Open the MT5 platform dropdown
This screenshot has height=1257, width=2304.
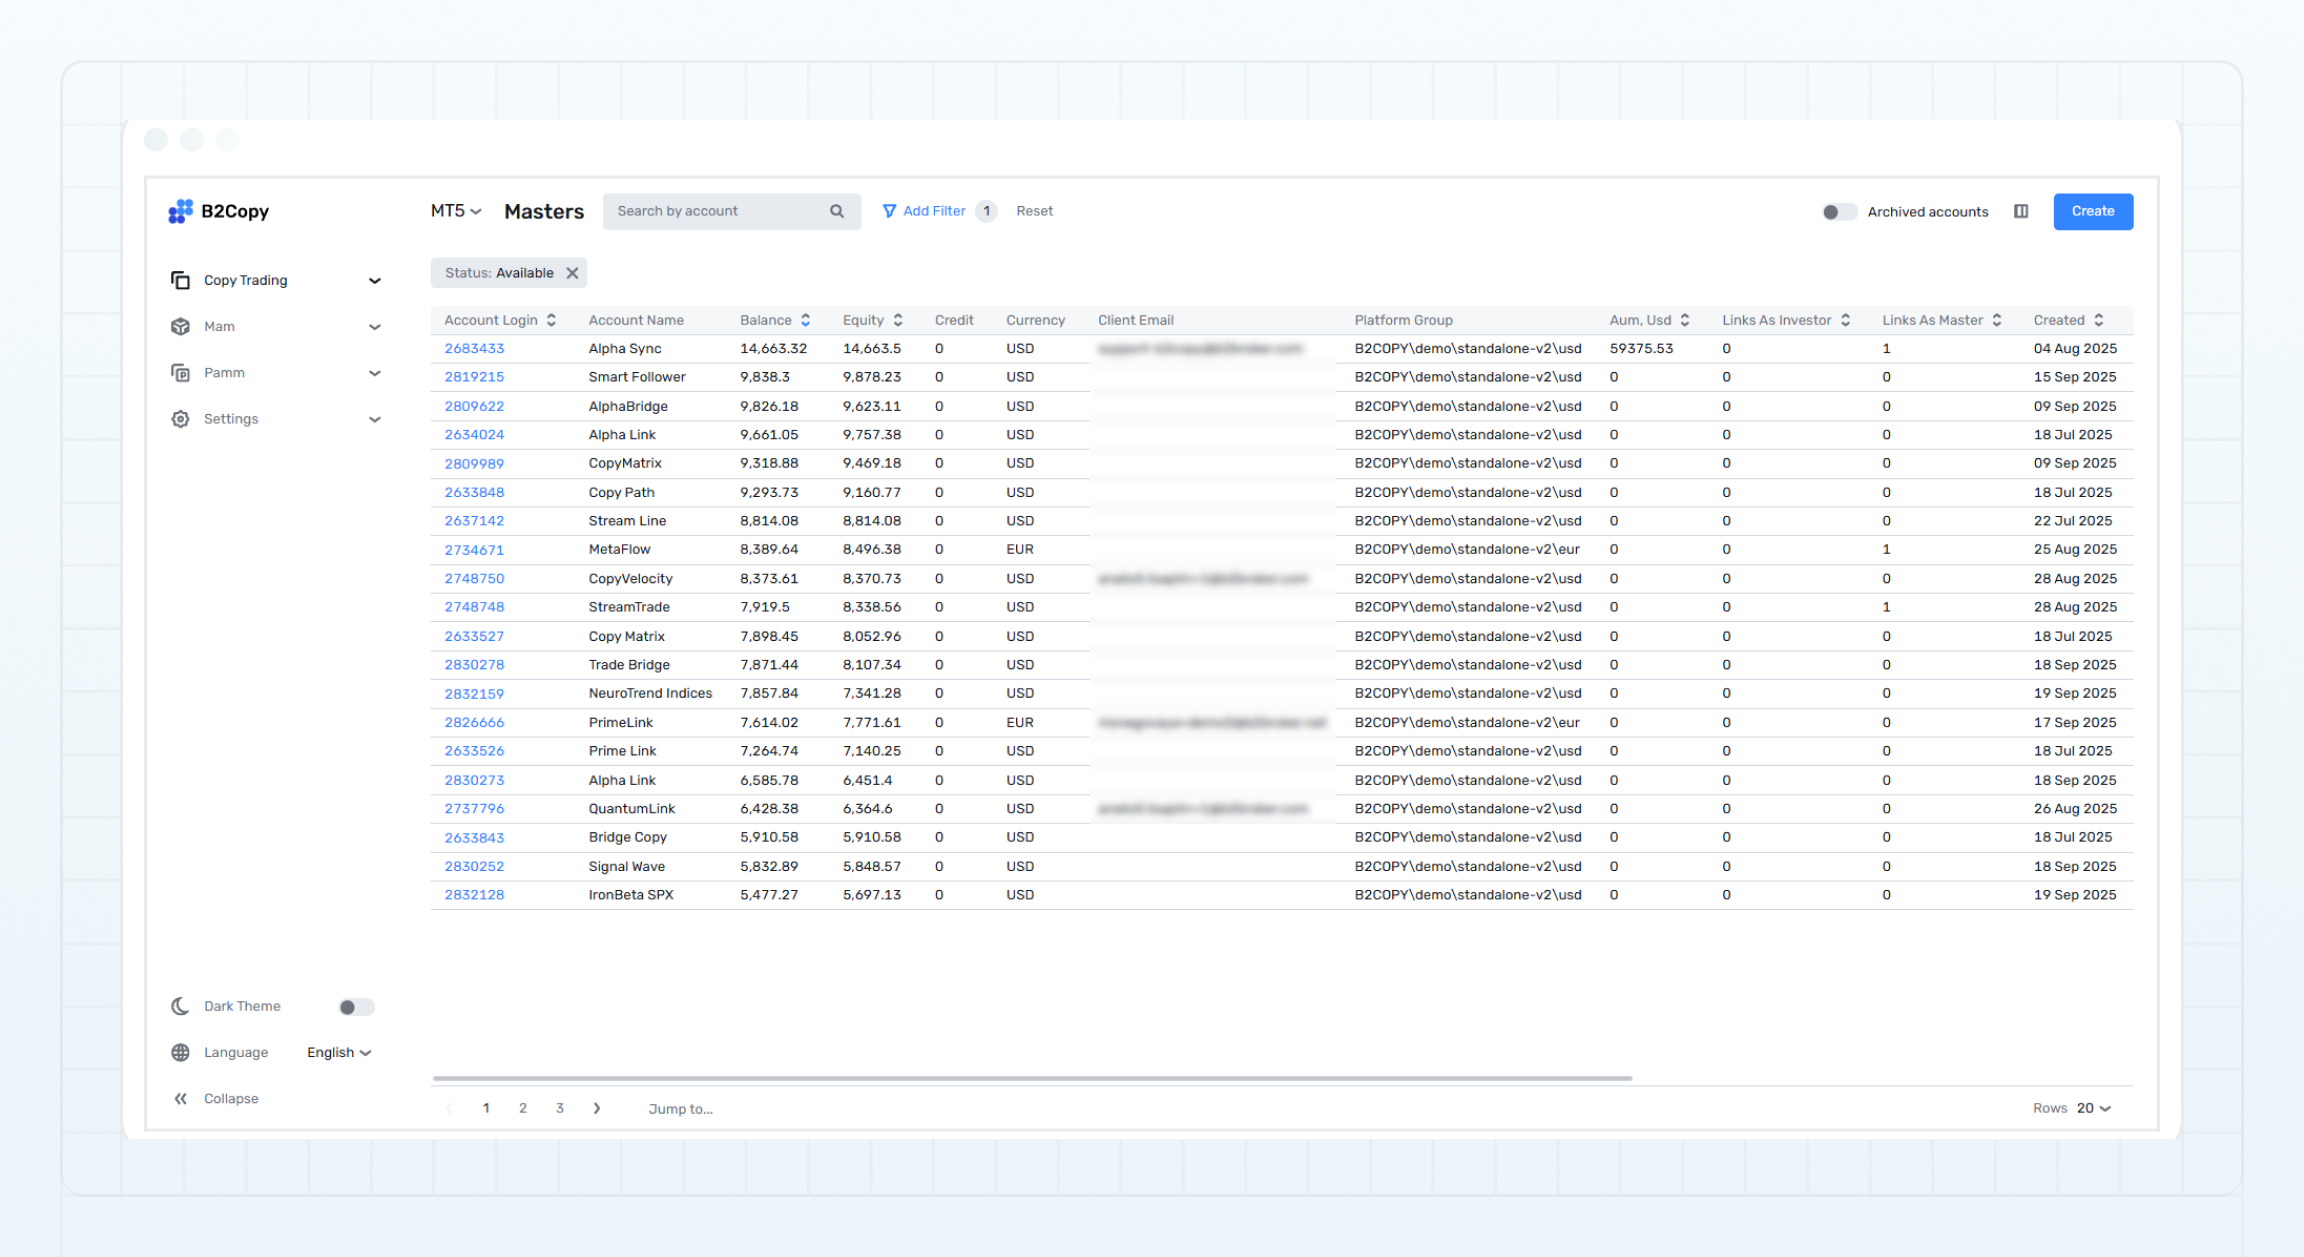[x=454, y=211]
